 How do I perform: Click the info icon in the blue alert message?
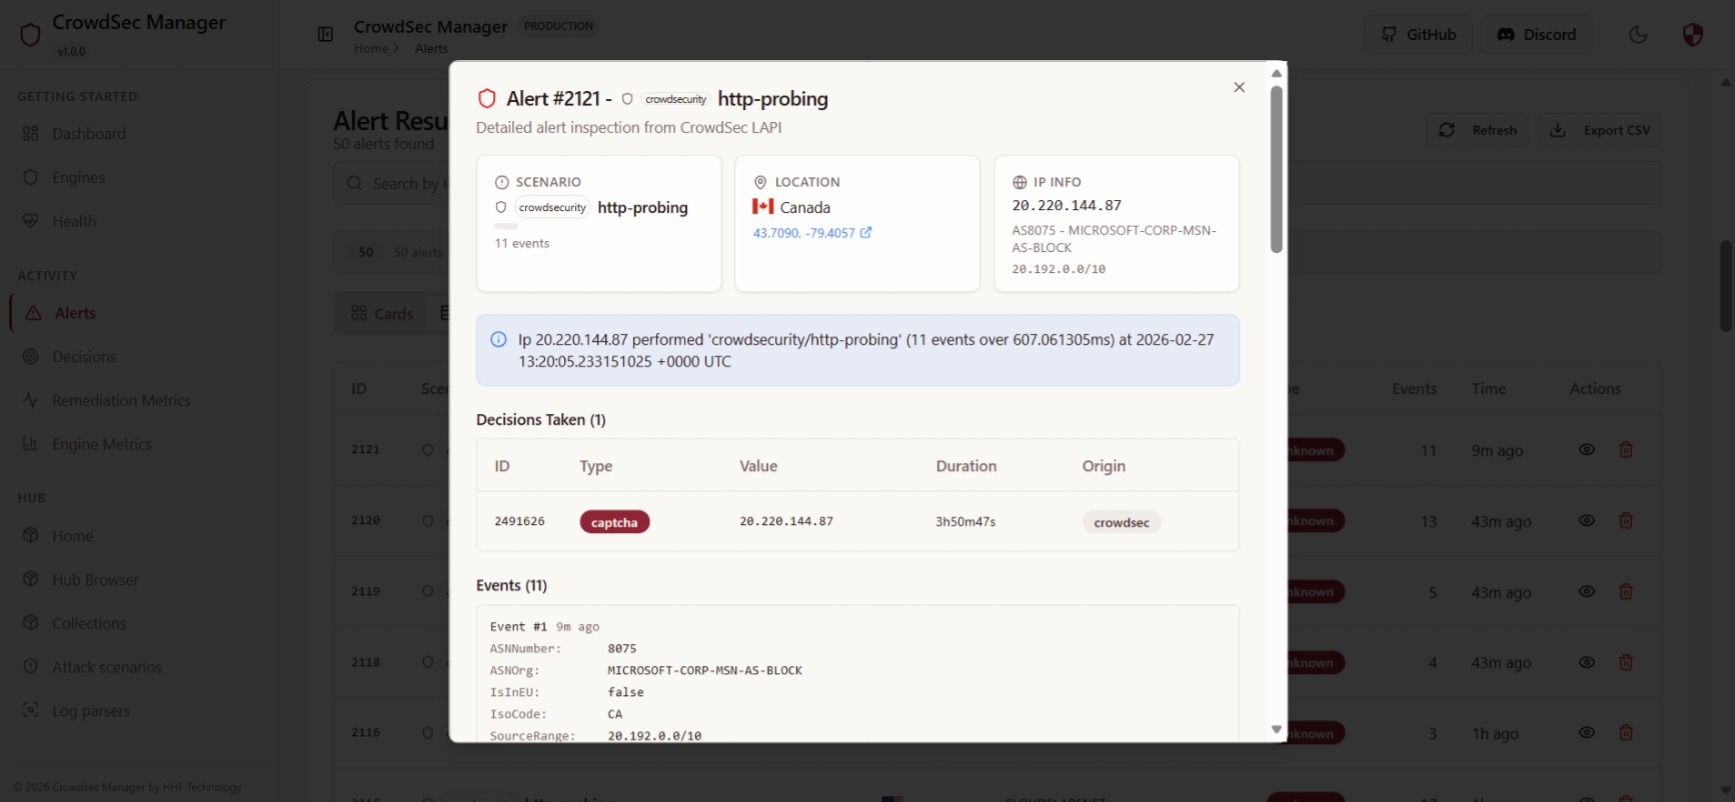tap(498, 339)
